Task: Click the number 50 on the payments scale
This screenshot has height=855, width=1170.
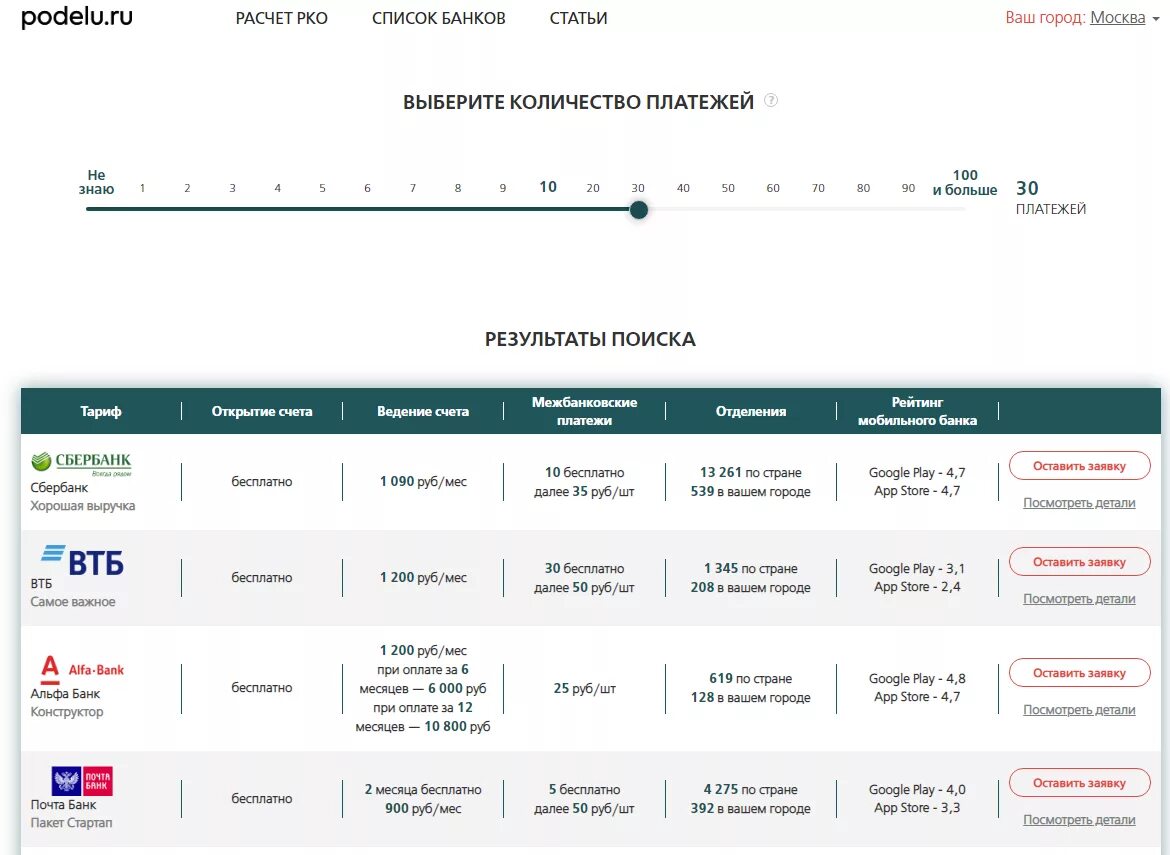Action: [728, 187]
